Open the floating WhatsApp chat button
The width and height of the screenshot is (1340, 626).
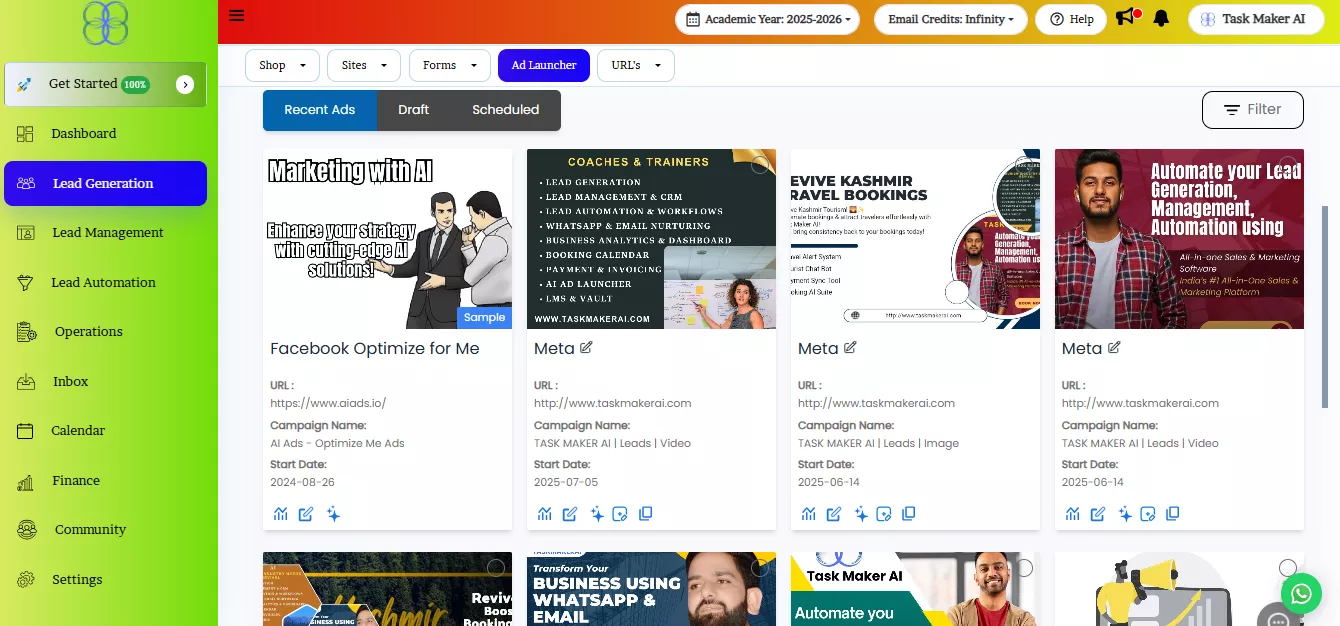coord(1300,593)
